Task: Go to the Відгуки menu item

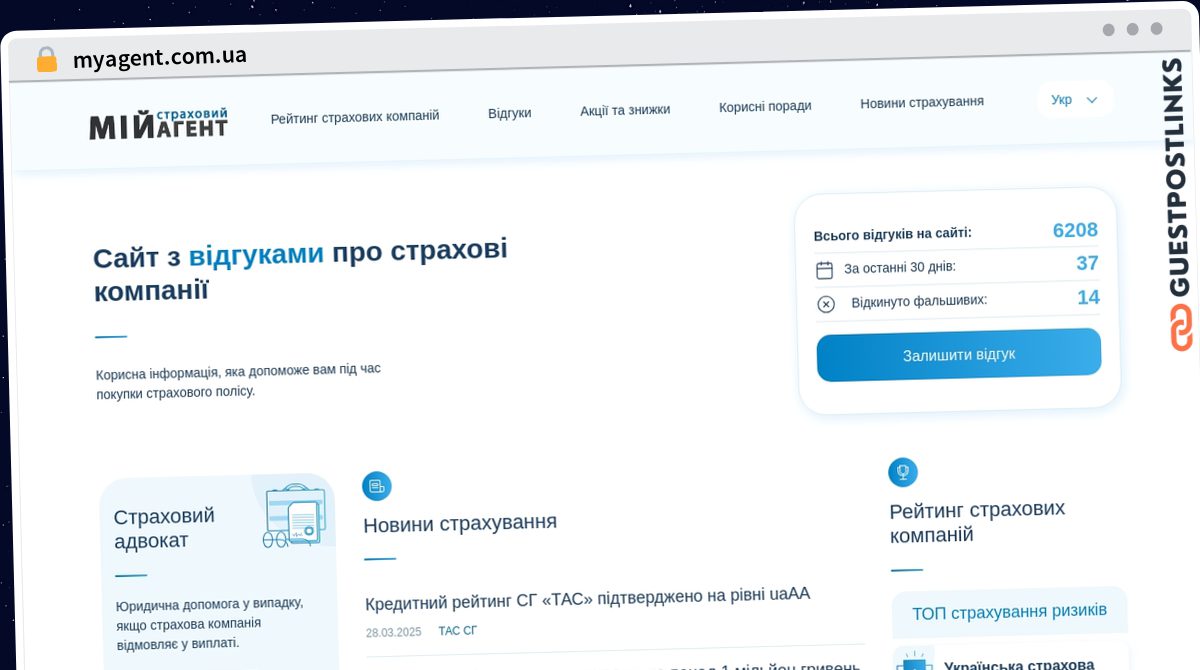Action: (510, 113)
